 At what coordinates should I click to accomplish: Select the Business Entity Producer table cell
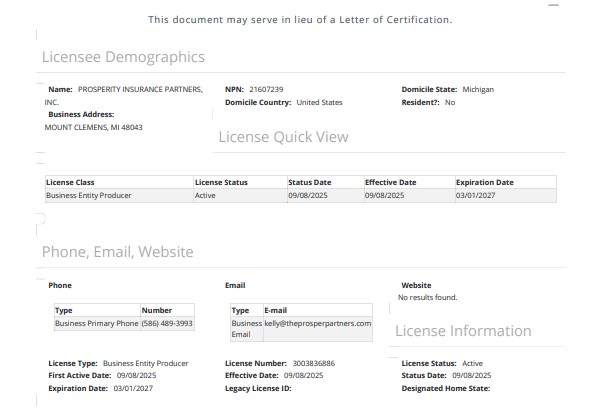pyautogui.click(x=119, y=195)
